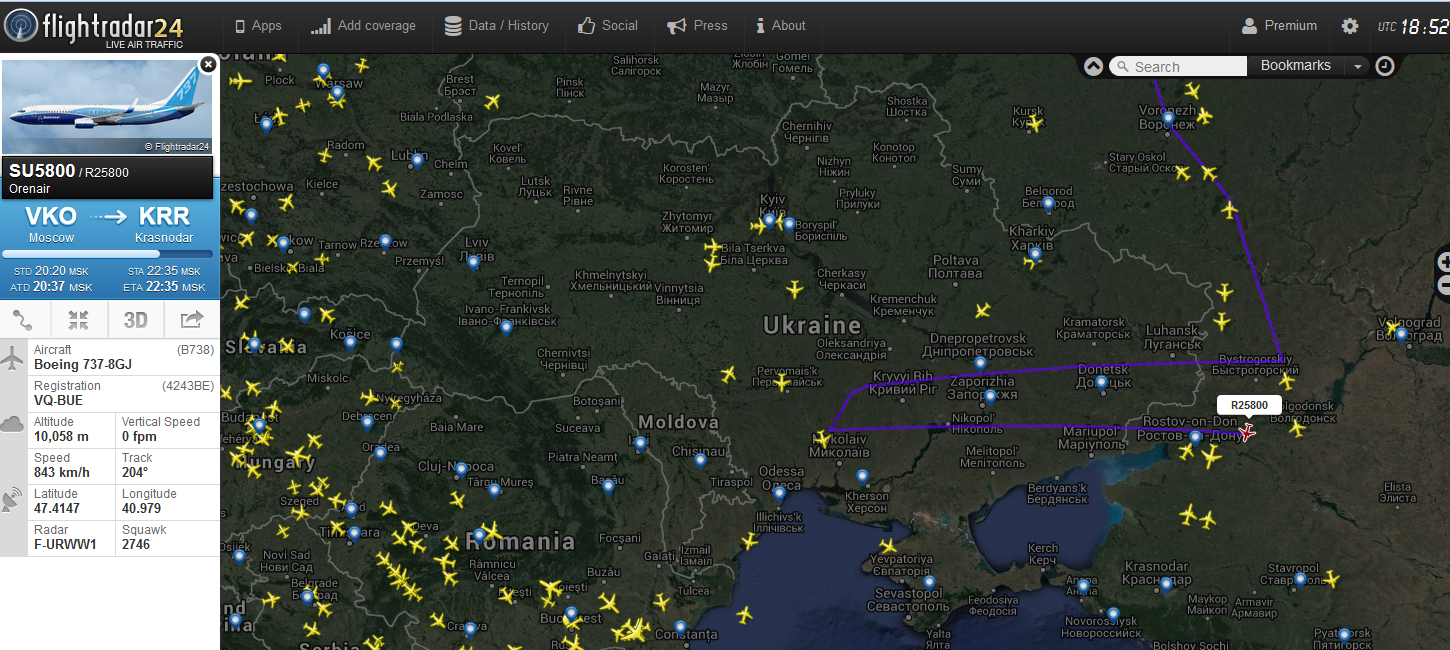Click the flight progress bar
Viewport: 1450px width, 650px height.
pos(108,255)
